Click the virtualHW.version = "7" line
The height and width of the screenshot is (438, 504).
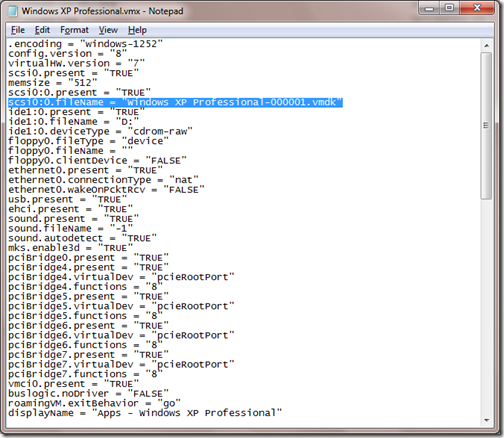pos(76,63)
